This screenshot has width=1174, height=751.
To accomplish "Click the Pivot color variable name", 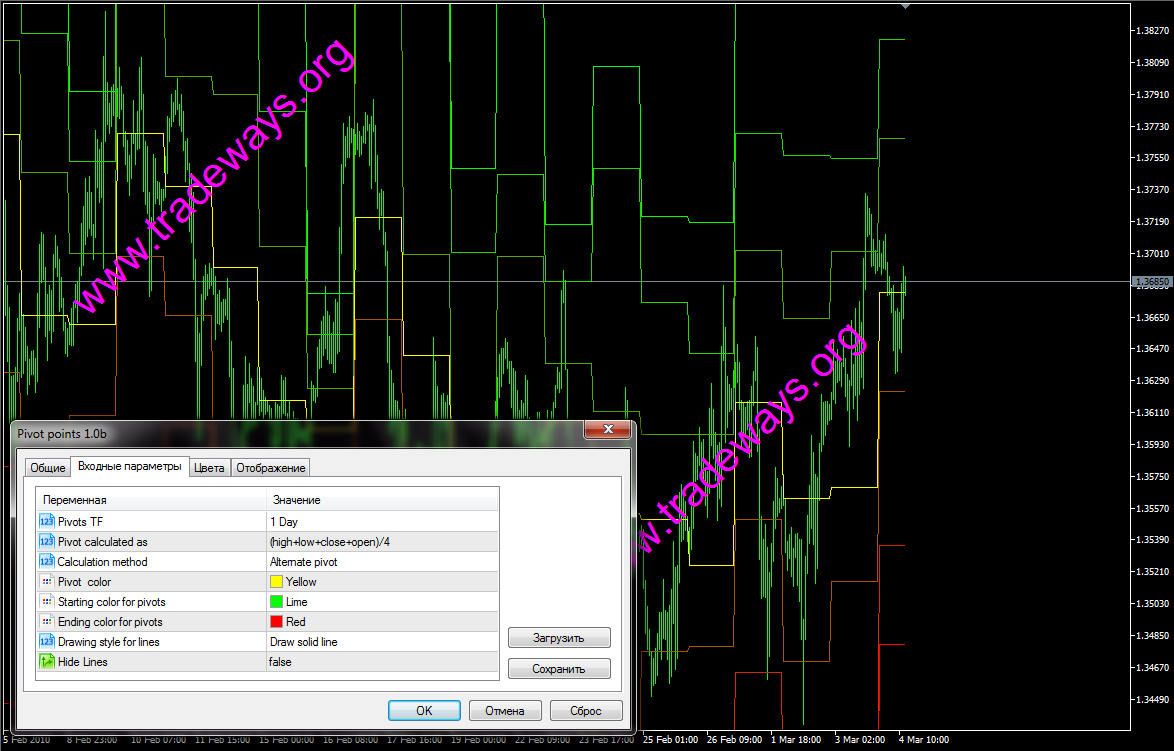I will pos(85,582).
